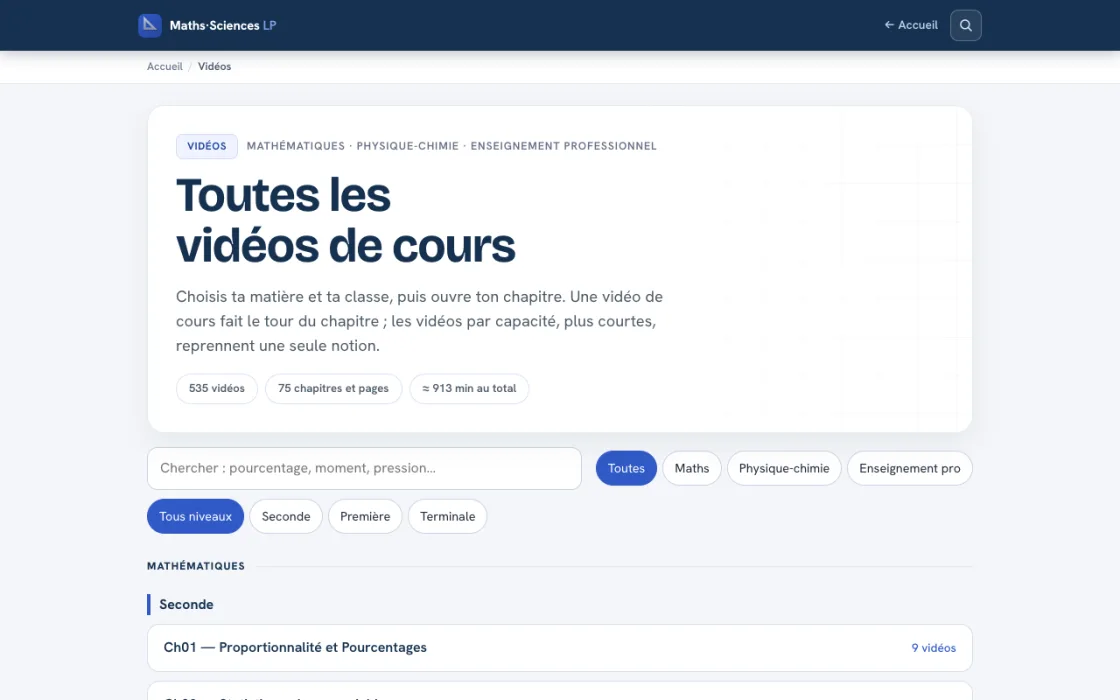Filter by Physique-chimie subject
The width and height of the screenshot is (1120, 700).
click(784, 469)
